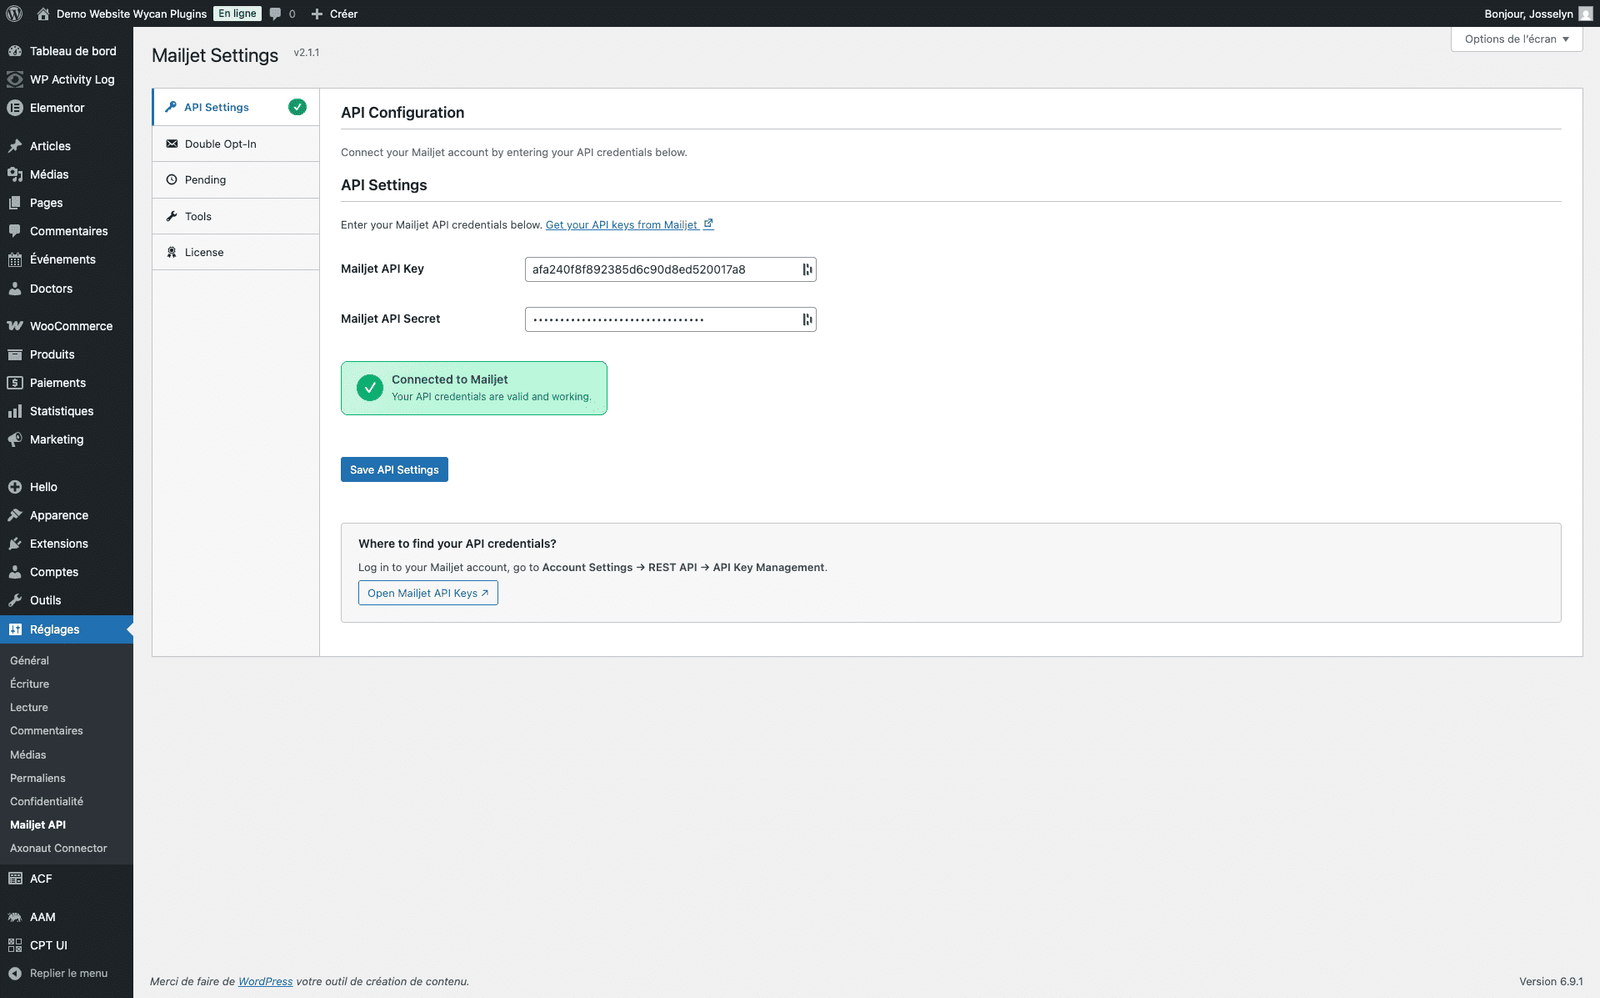Click the Statistiques chart icon
1600x998 pixels.
click(14, 411)
